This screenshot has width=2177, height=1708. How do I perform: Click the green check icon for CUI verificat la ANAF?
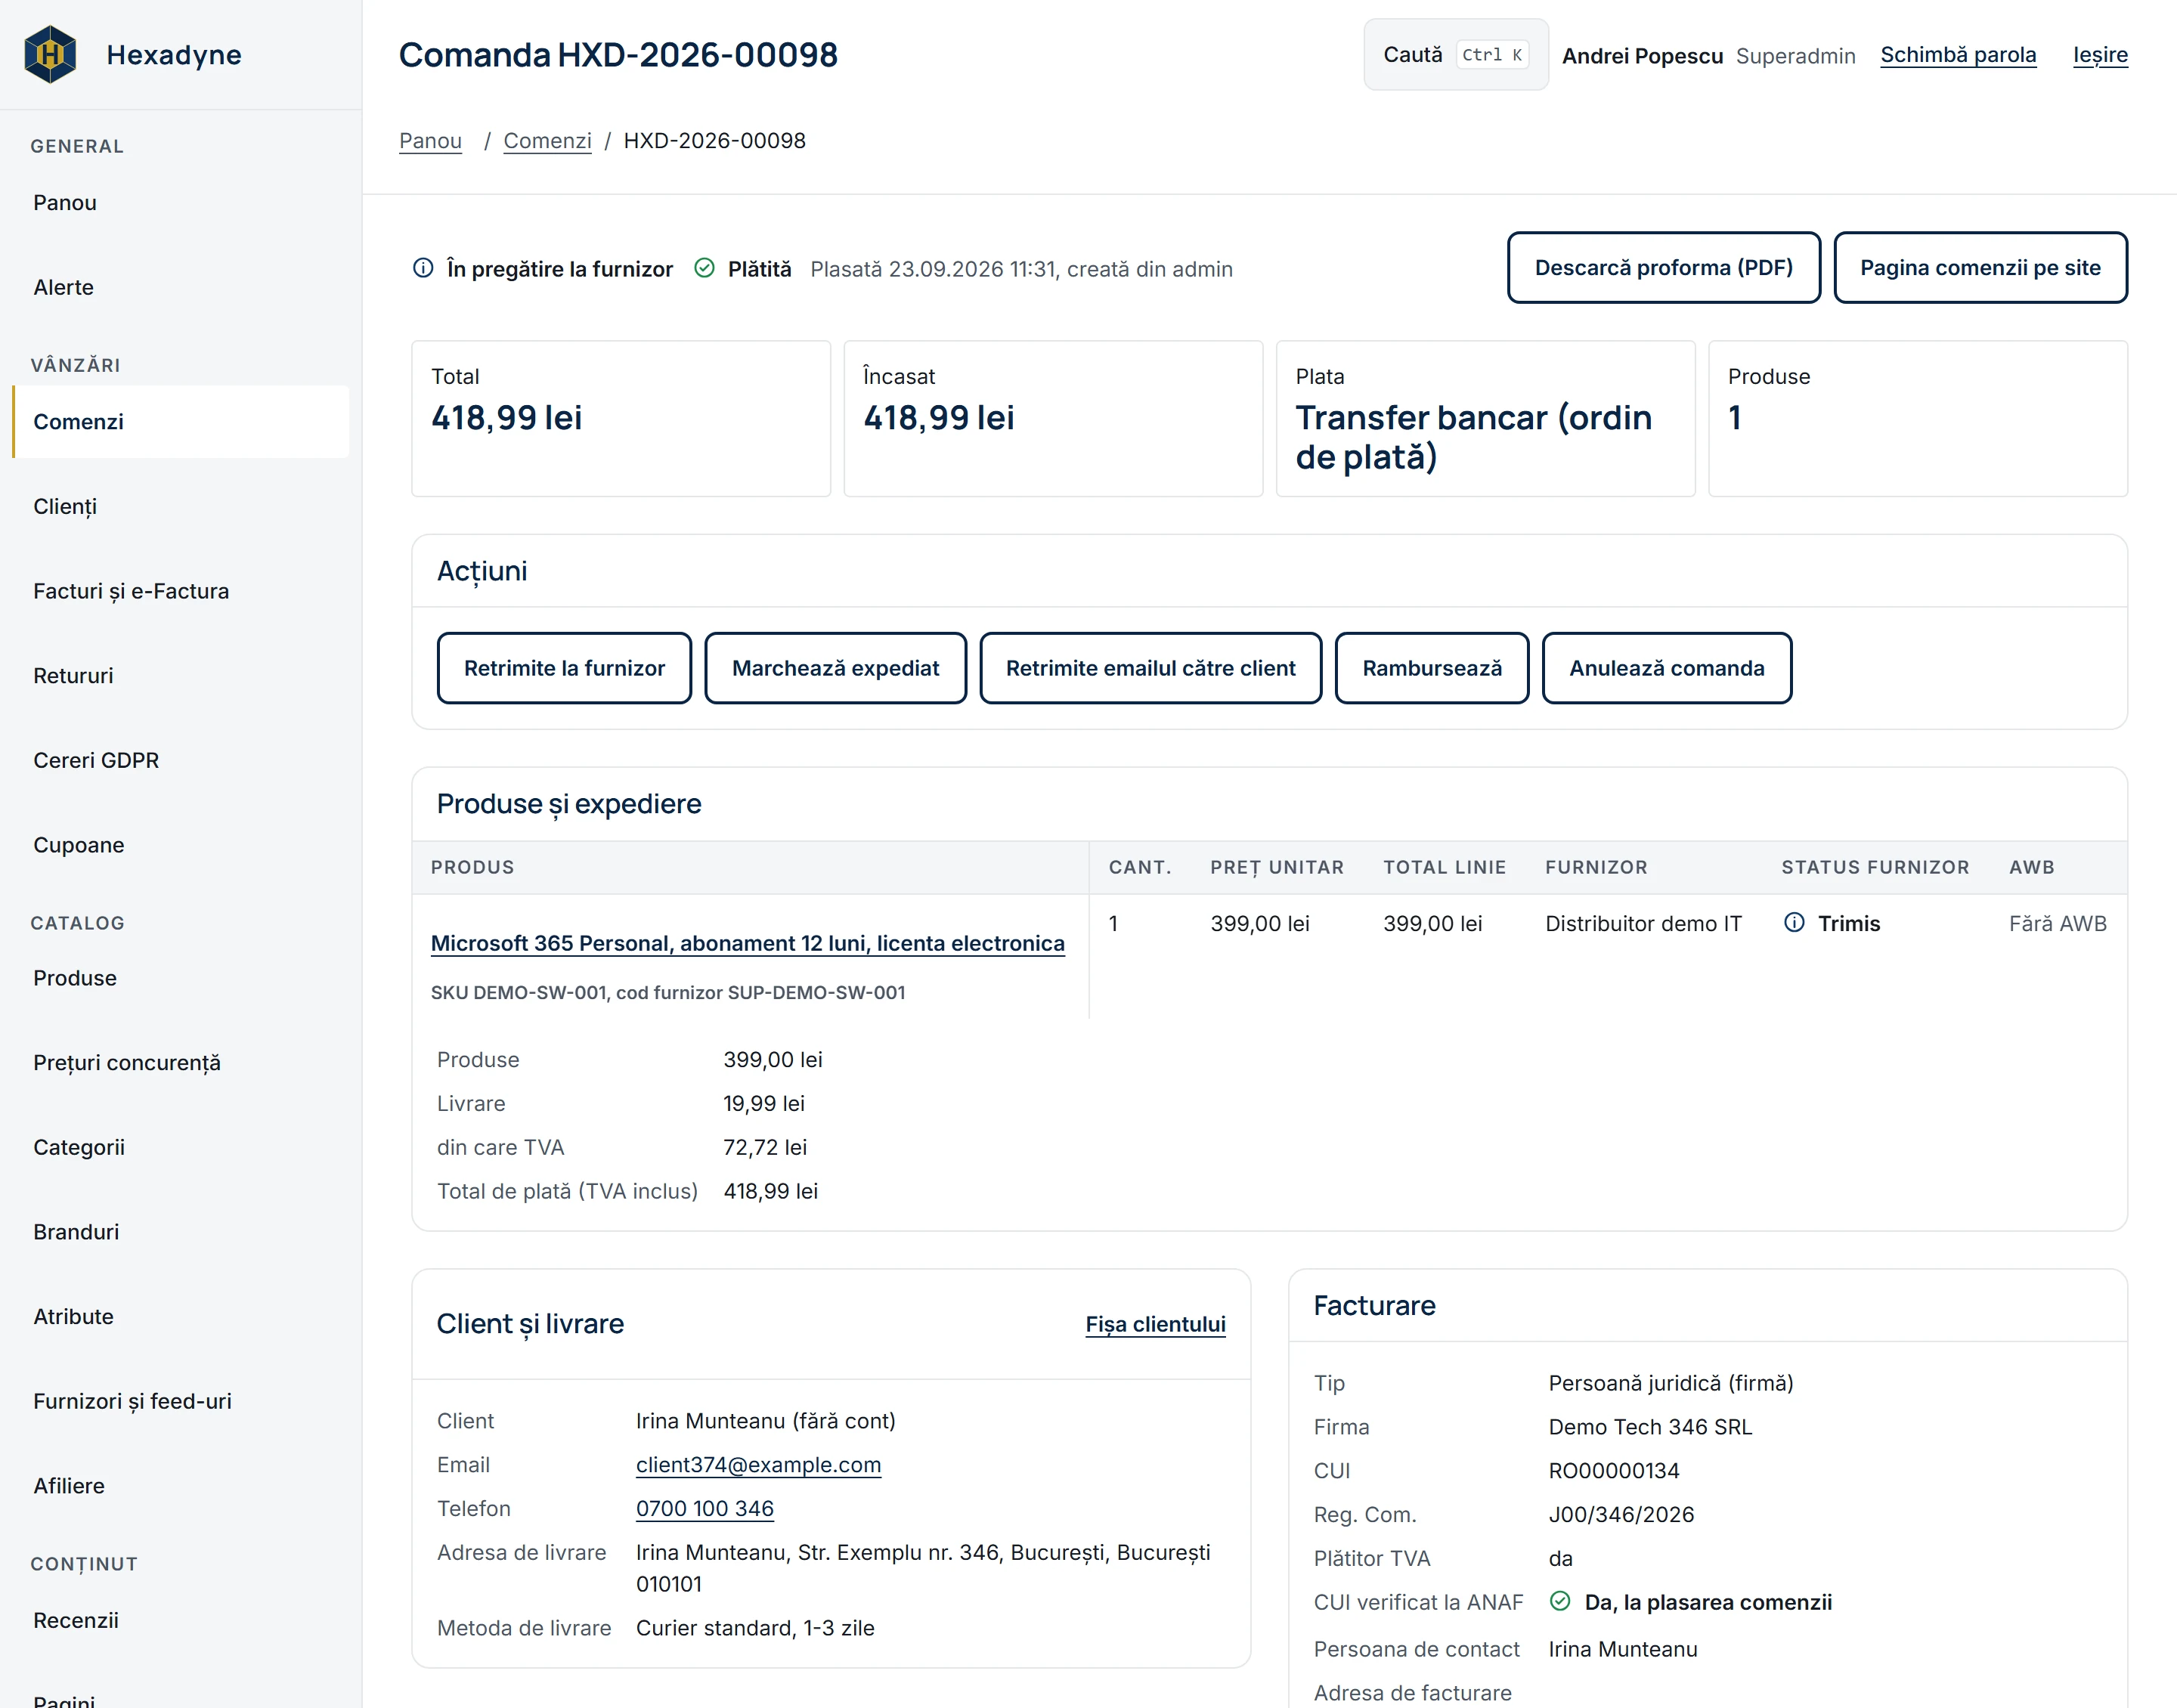(1559, 1601)
